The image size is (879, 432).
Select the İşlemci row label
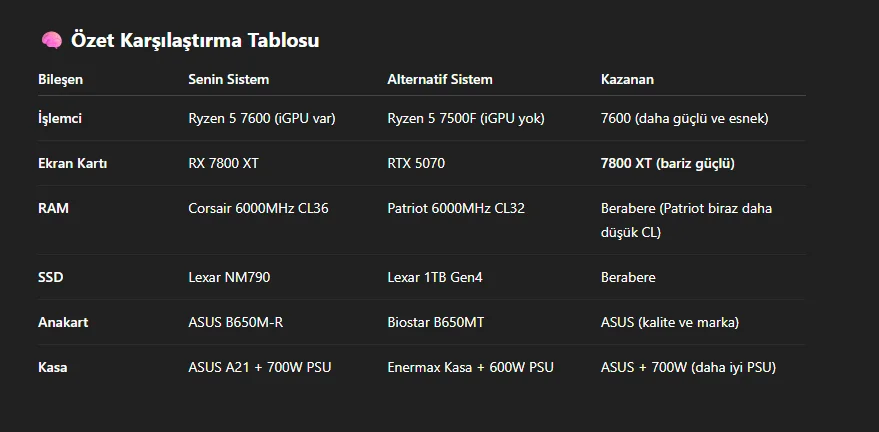point(59,118)
